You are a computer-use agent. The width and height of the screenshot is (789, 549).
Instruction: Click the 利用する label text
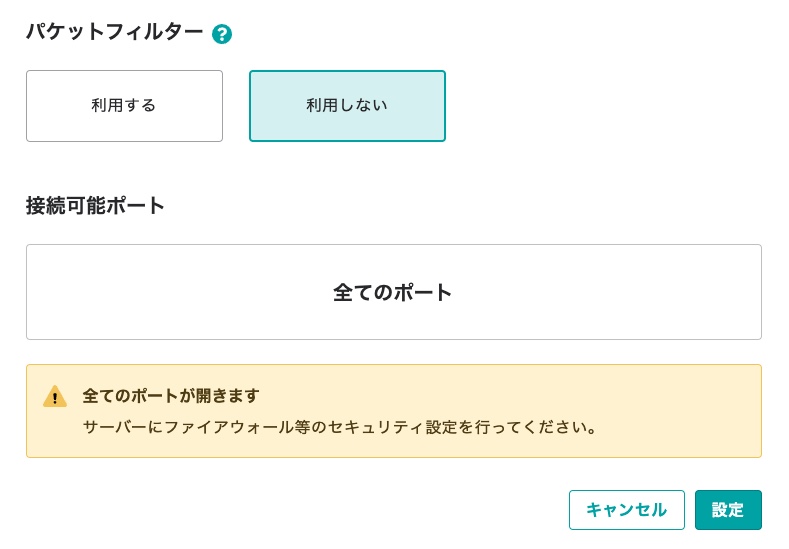124,105
